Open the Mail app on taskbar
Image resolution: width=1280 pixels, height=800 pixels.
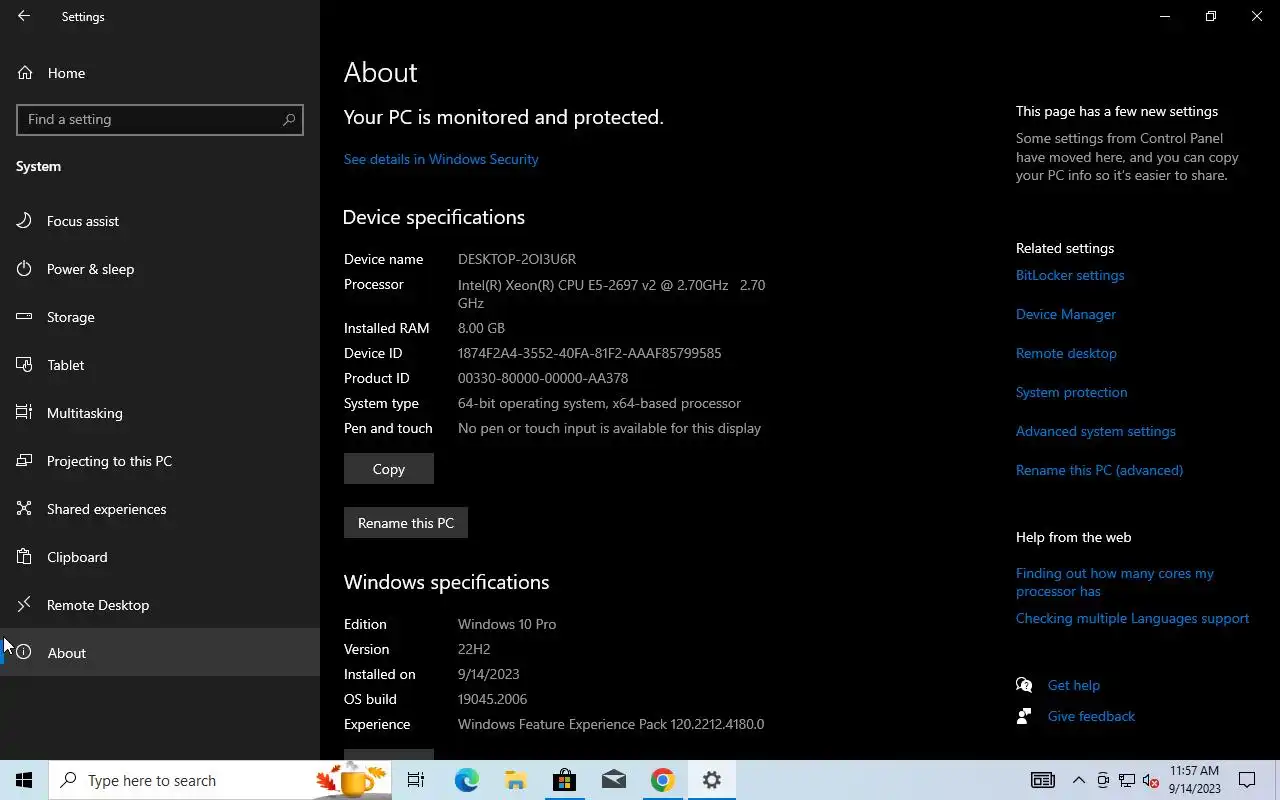pyautogui.click(x=613, y=780)
